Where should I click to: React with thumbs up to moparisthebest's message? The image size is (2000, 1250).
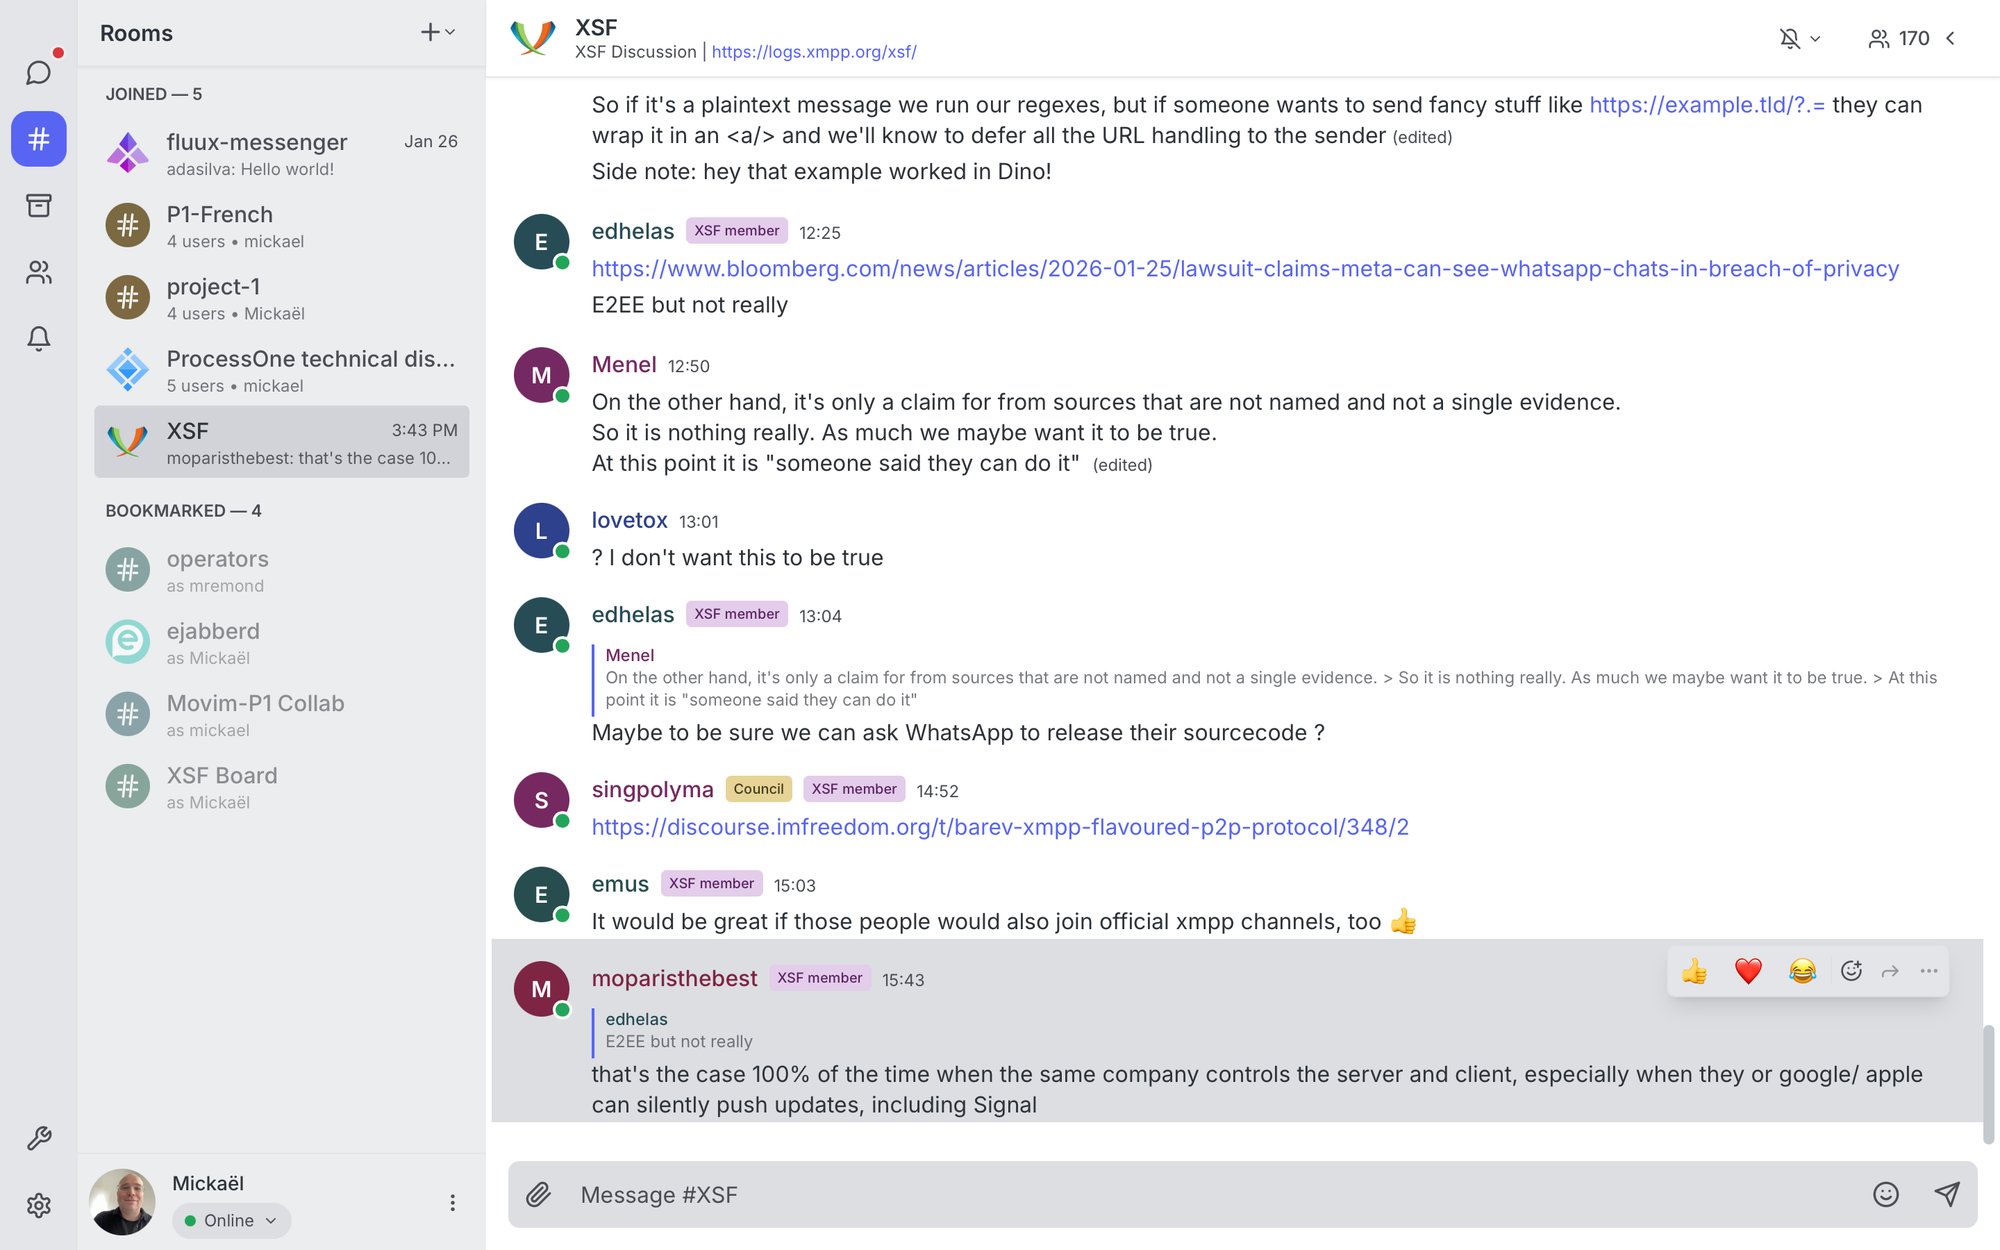point(1694,970)
